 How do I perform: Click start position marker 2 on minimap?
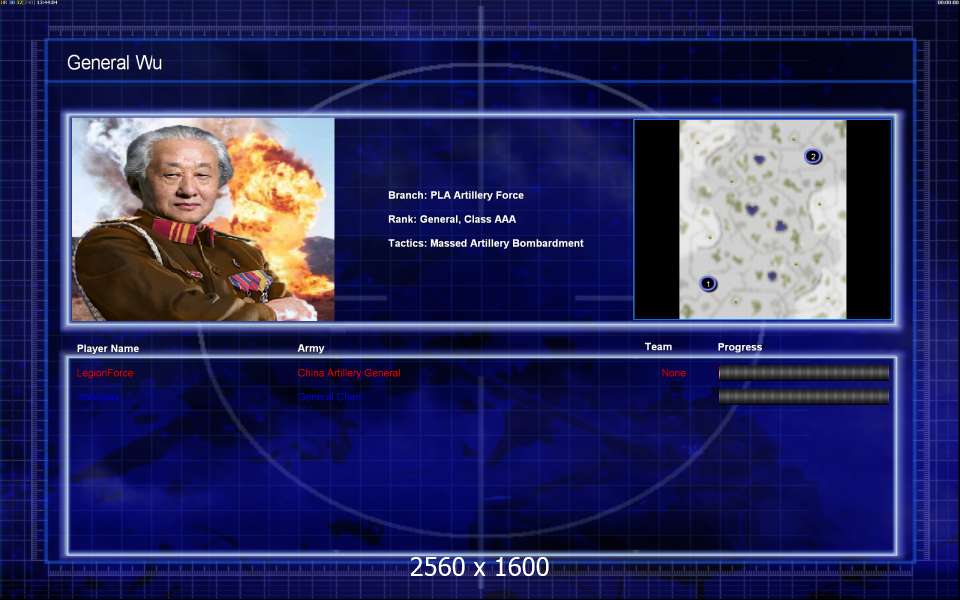813,156
